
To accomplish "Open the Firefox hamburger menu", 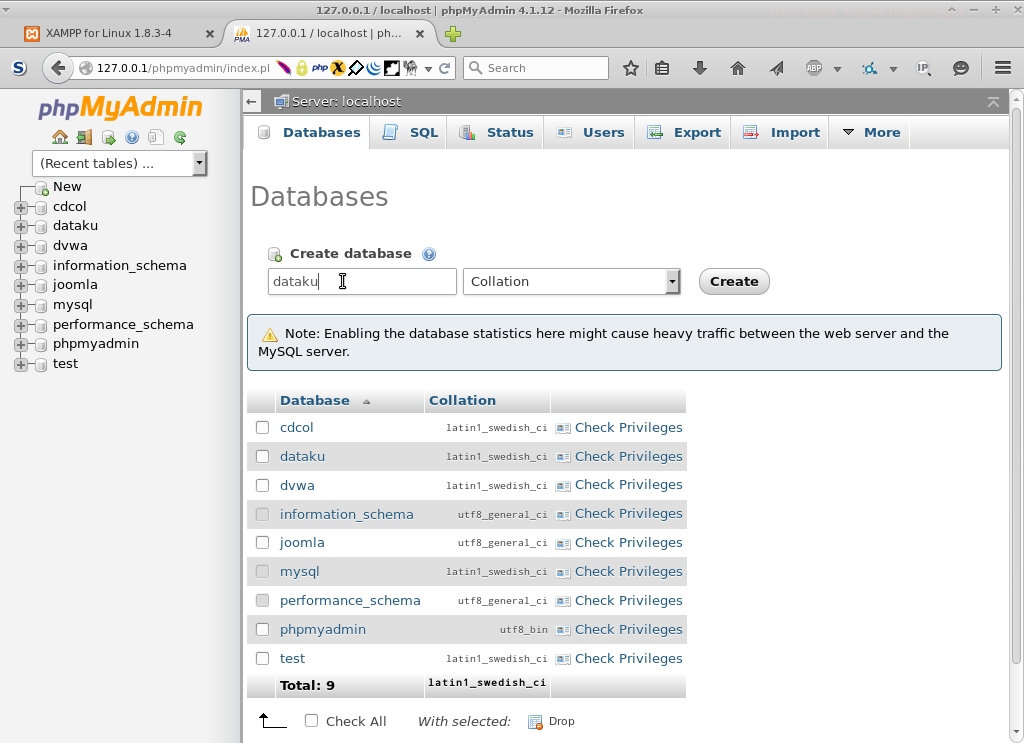I will pos(1003,68).
